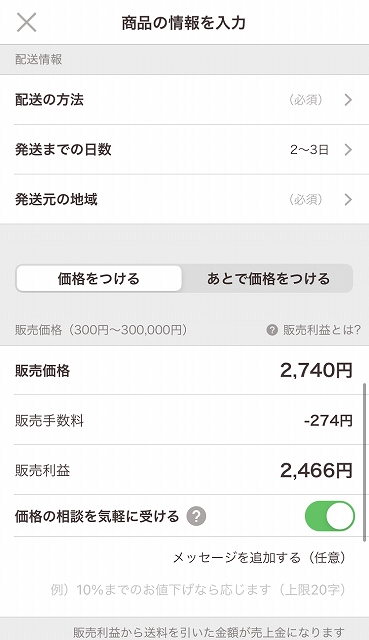The height and width of the screenshot is (640, 369).
Task: Toggle 価格の相談を気軽に受ける switch off
Action: point(330,516)
